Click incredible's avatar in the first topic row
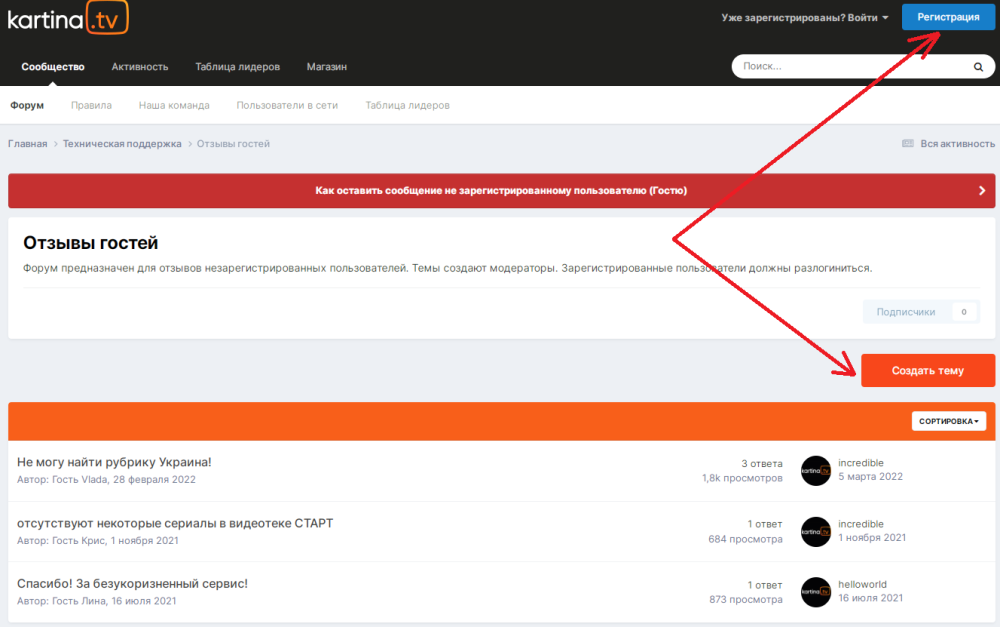1000x627 pixels. click(816, 471)
